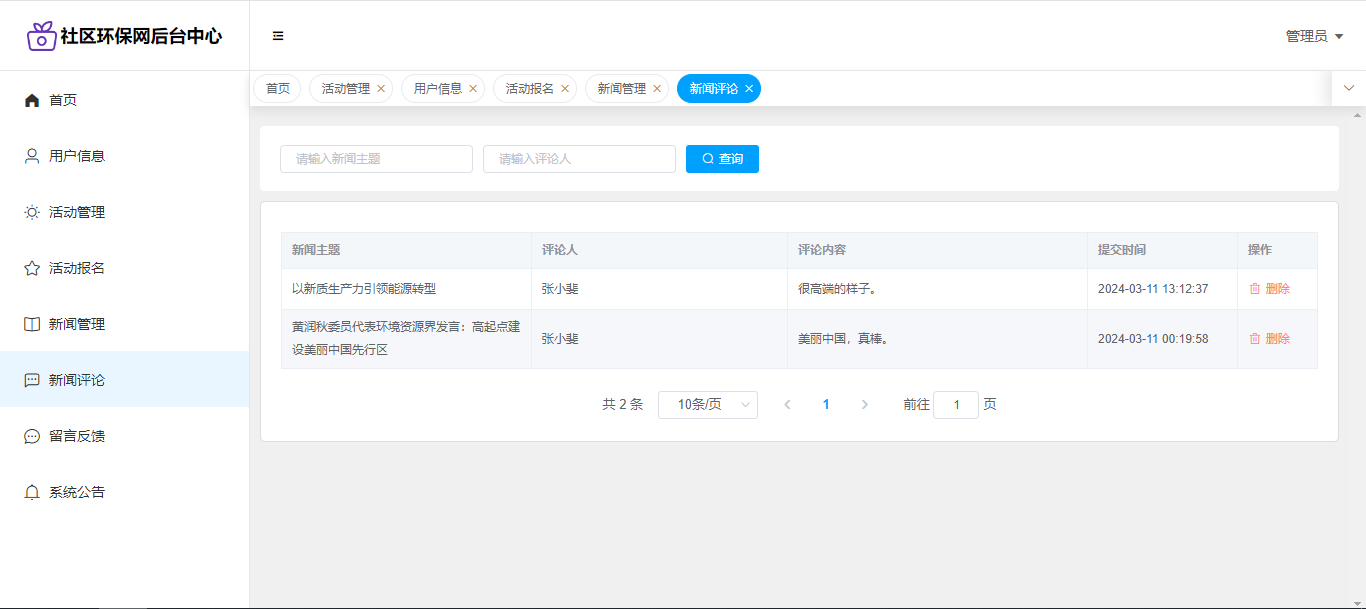
Task: Expand the tab list chevron at right
Action: click(x=1348, y=88)
